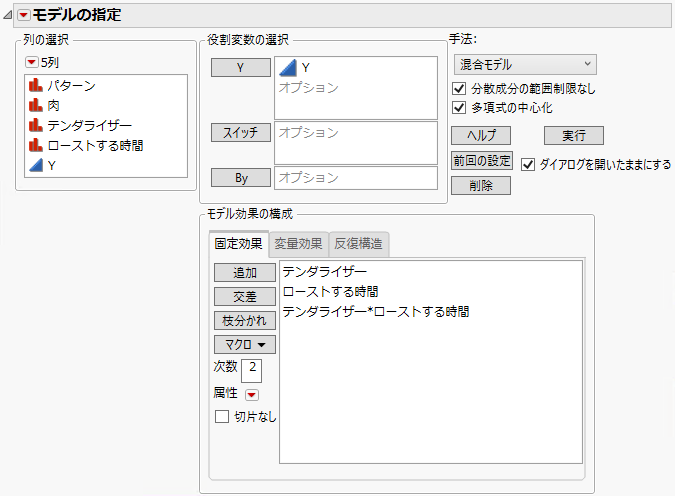
Task: Open the red triangle menu beside 5列
Action: pyautogui.click(x=32, y=63)
